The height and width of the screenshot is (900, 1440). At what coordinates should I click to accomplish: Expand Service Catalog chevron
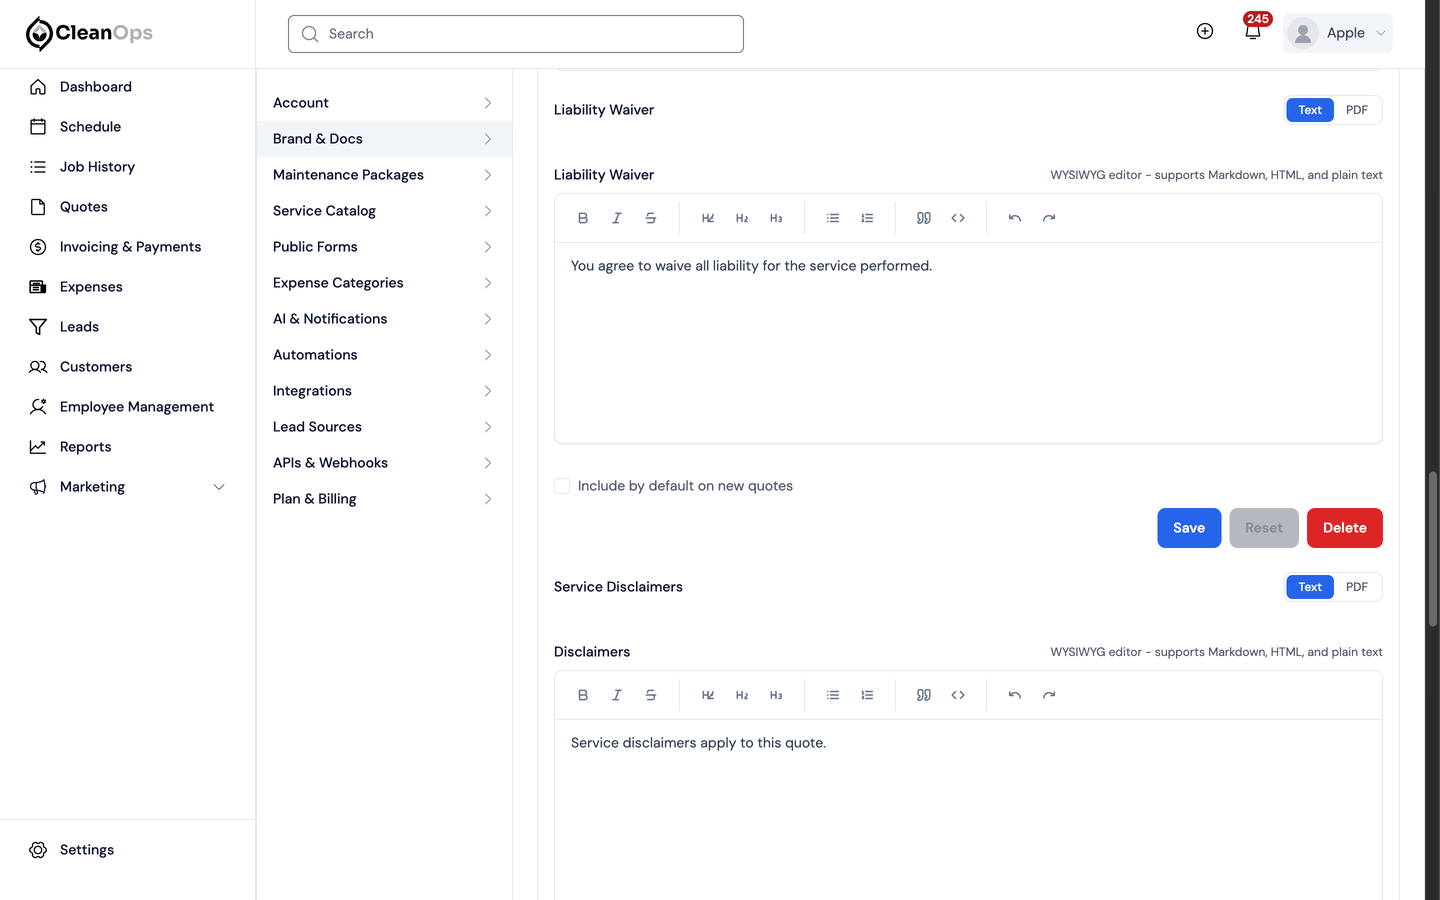point(488,211)
